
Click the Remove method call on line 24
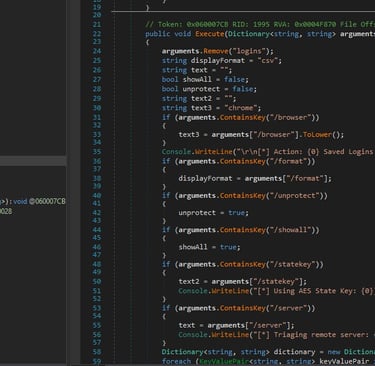point(216,51)
